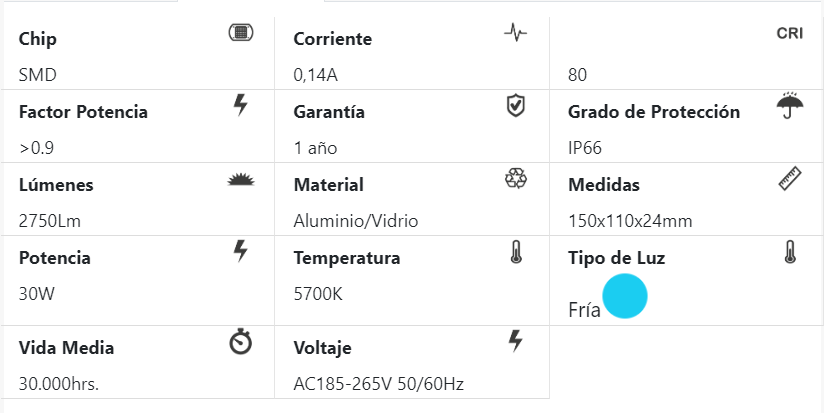Click the AC185-265V 50/60Hz voltage value

(379, 384)
